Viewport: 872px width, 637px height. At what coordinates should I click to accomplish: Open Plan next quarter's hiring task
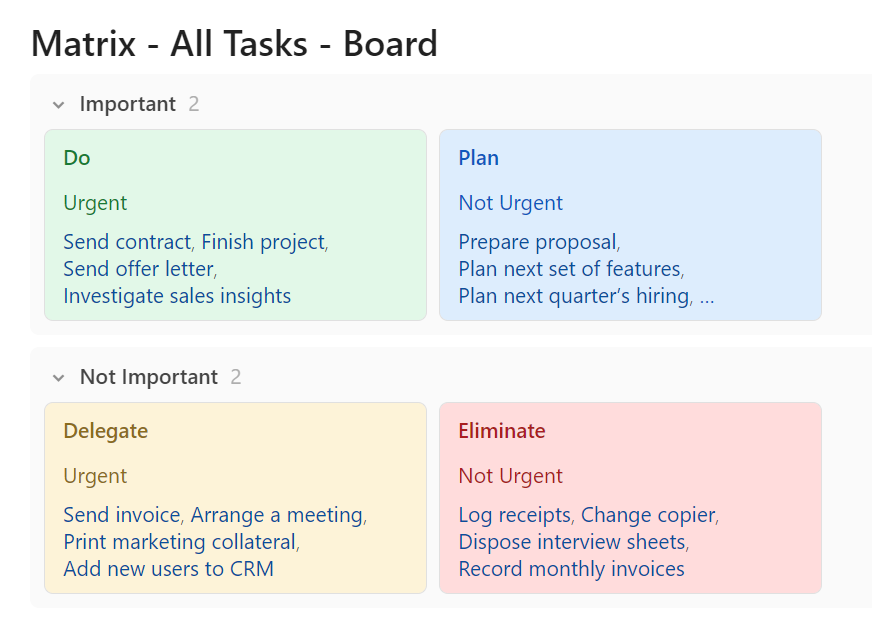point(573,296)
